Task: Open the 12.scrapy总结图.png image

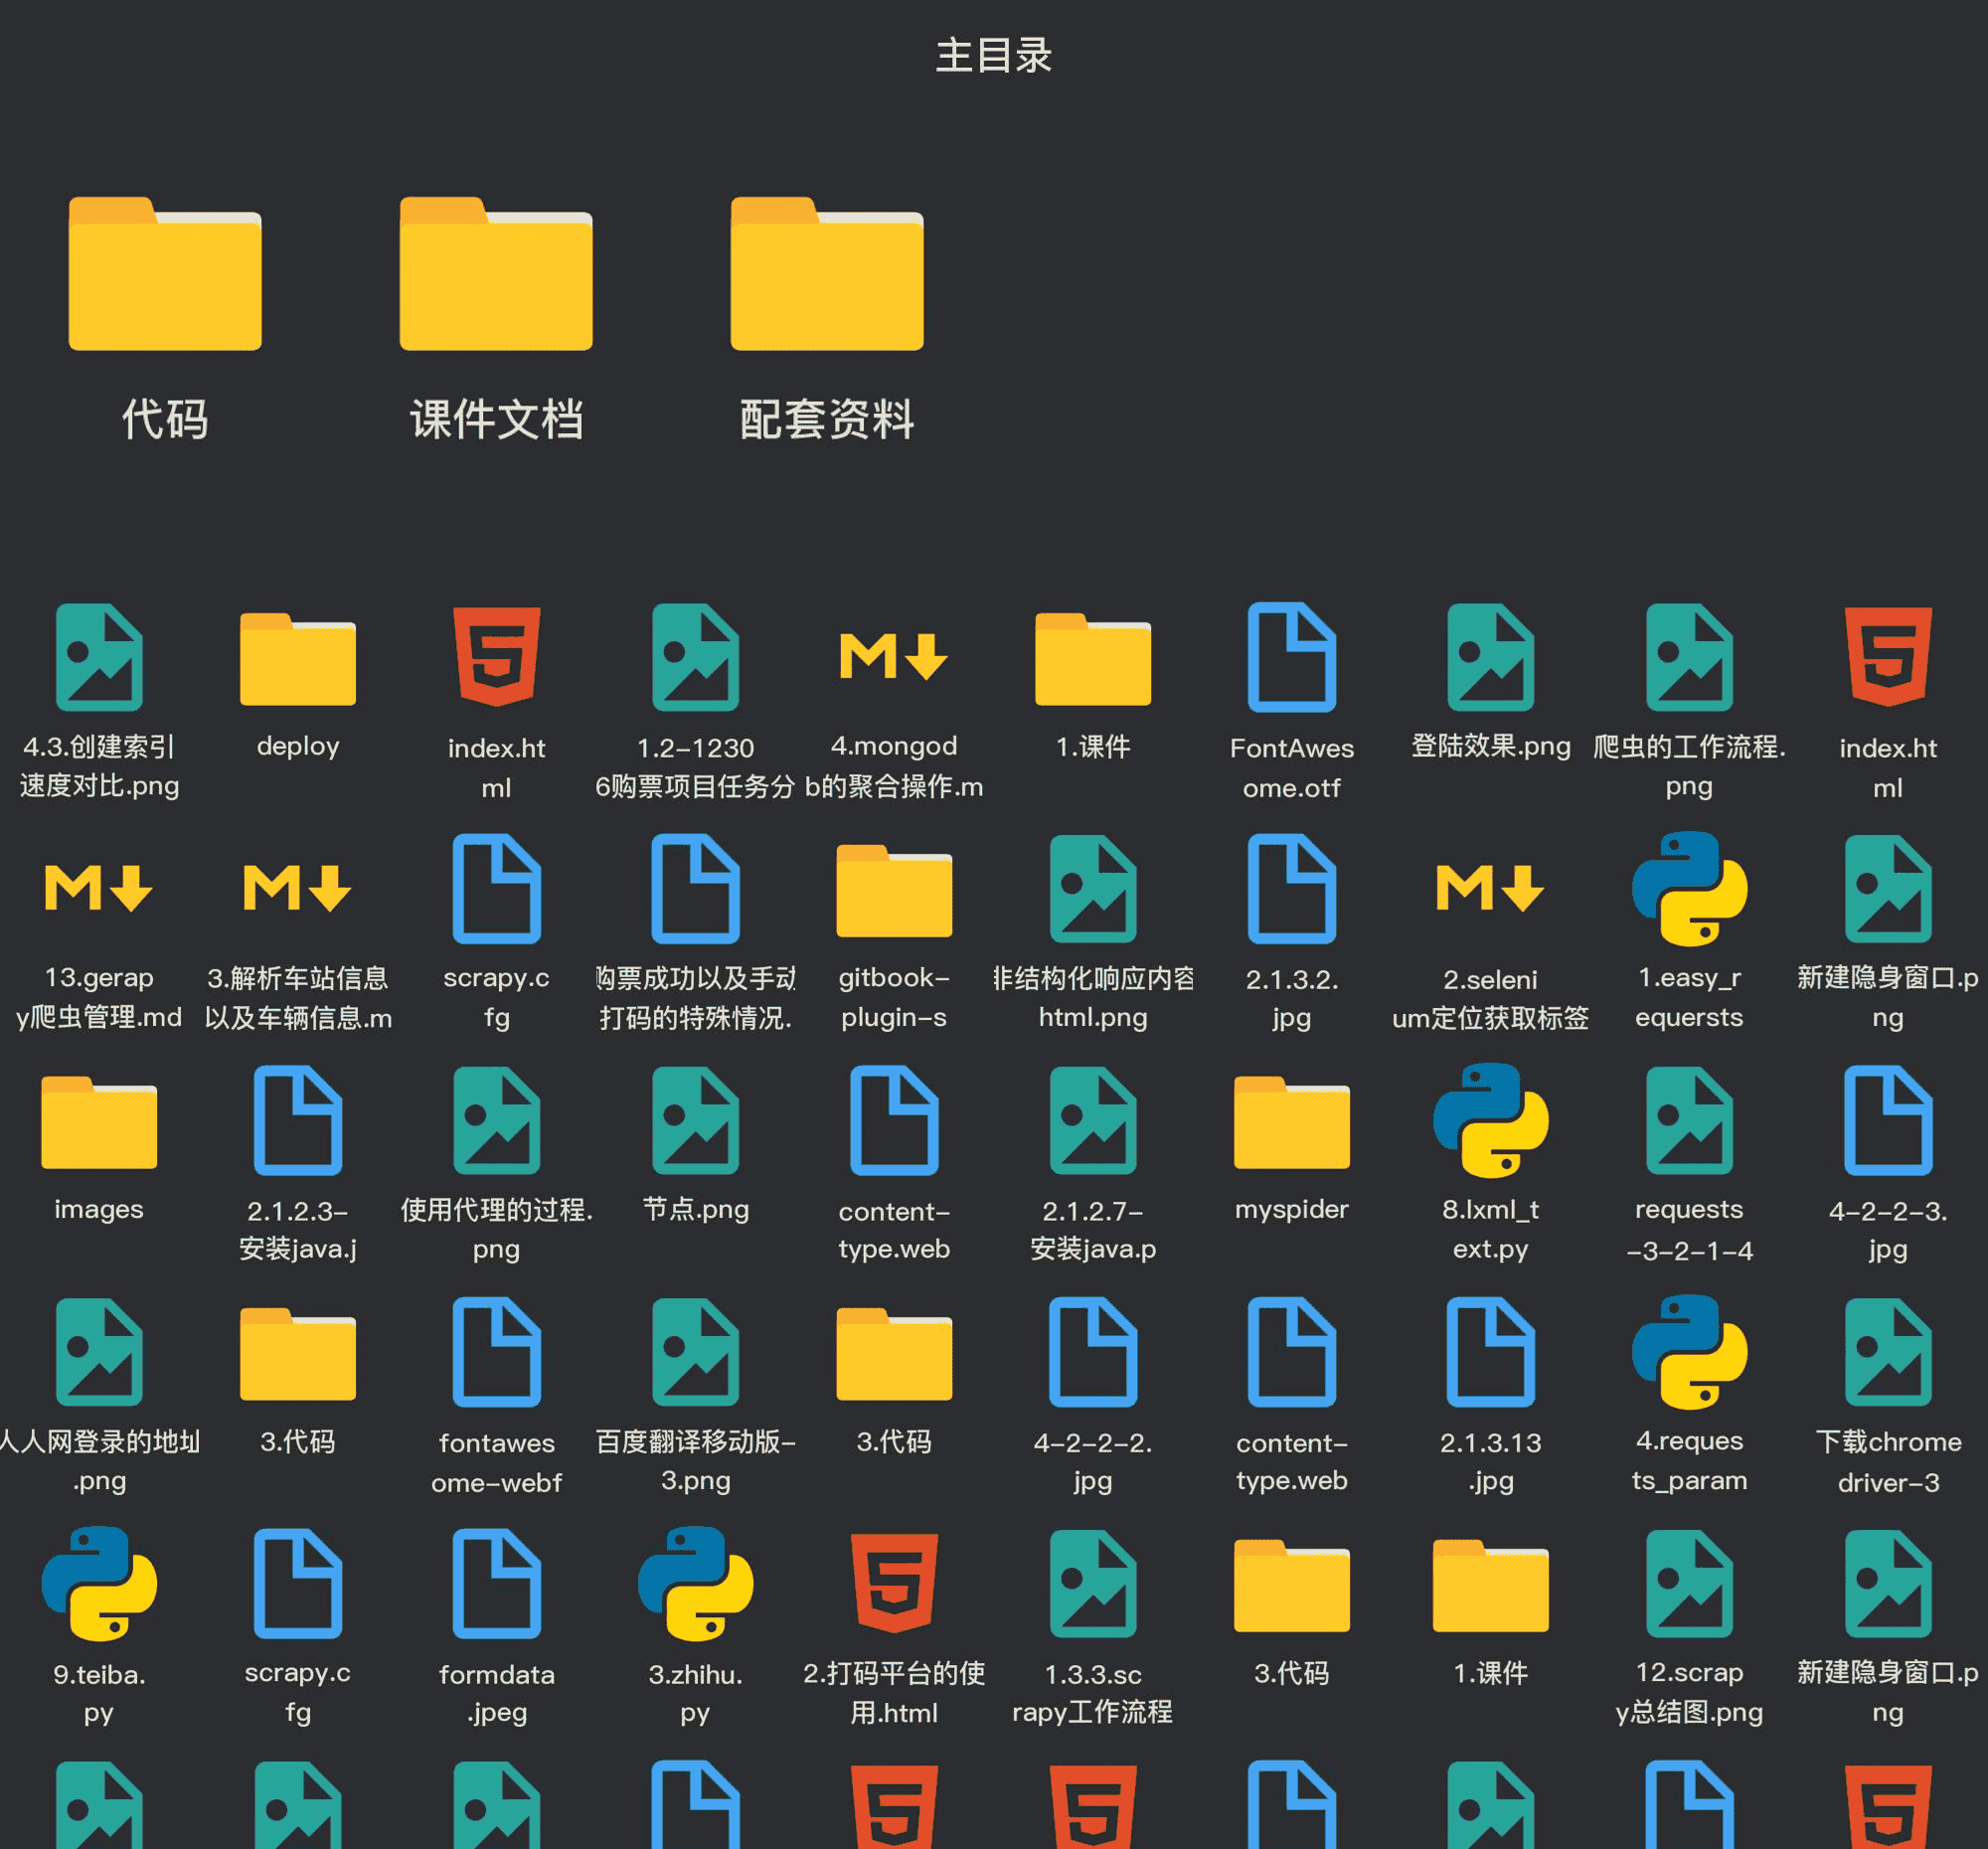Action: (1689, 1585)
